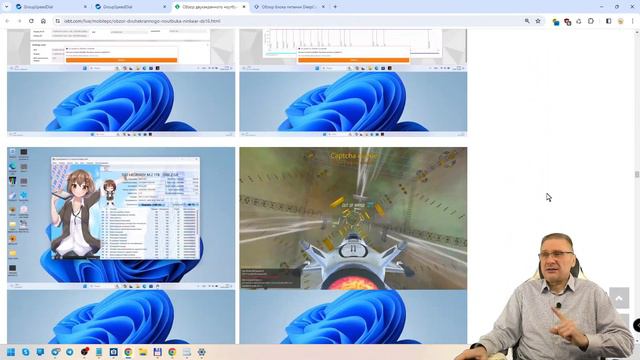Viewport: 640px width, 360px height.
Task: Open a new browser tab
Action: [x=335, y=7]
